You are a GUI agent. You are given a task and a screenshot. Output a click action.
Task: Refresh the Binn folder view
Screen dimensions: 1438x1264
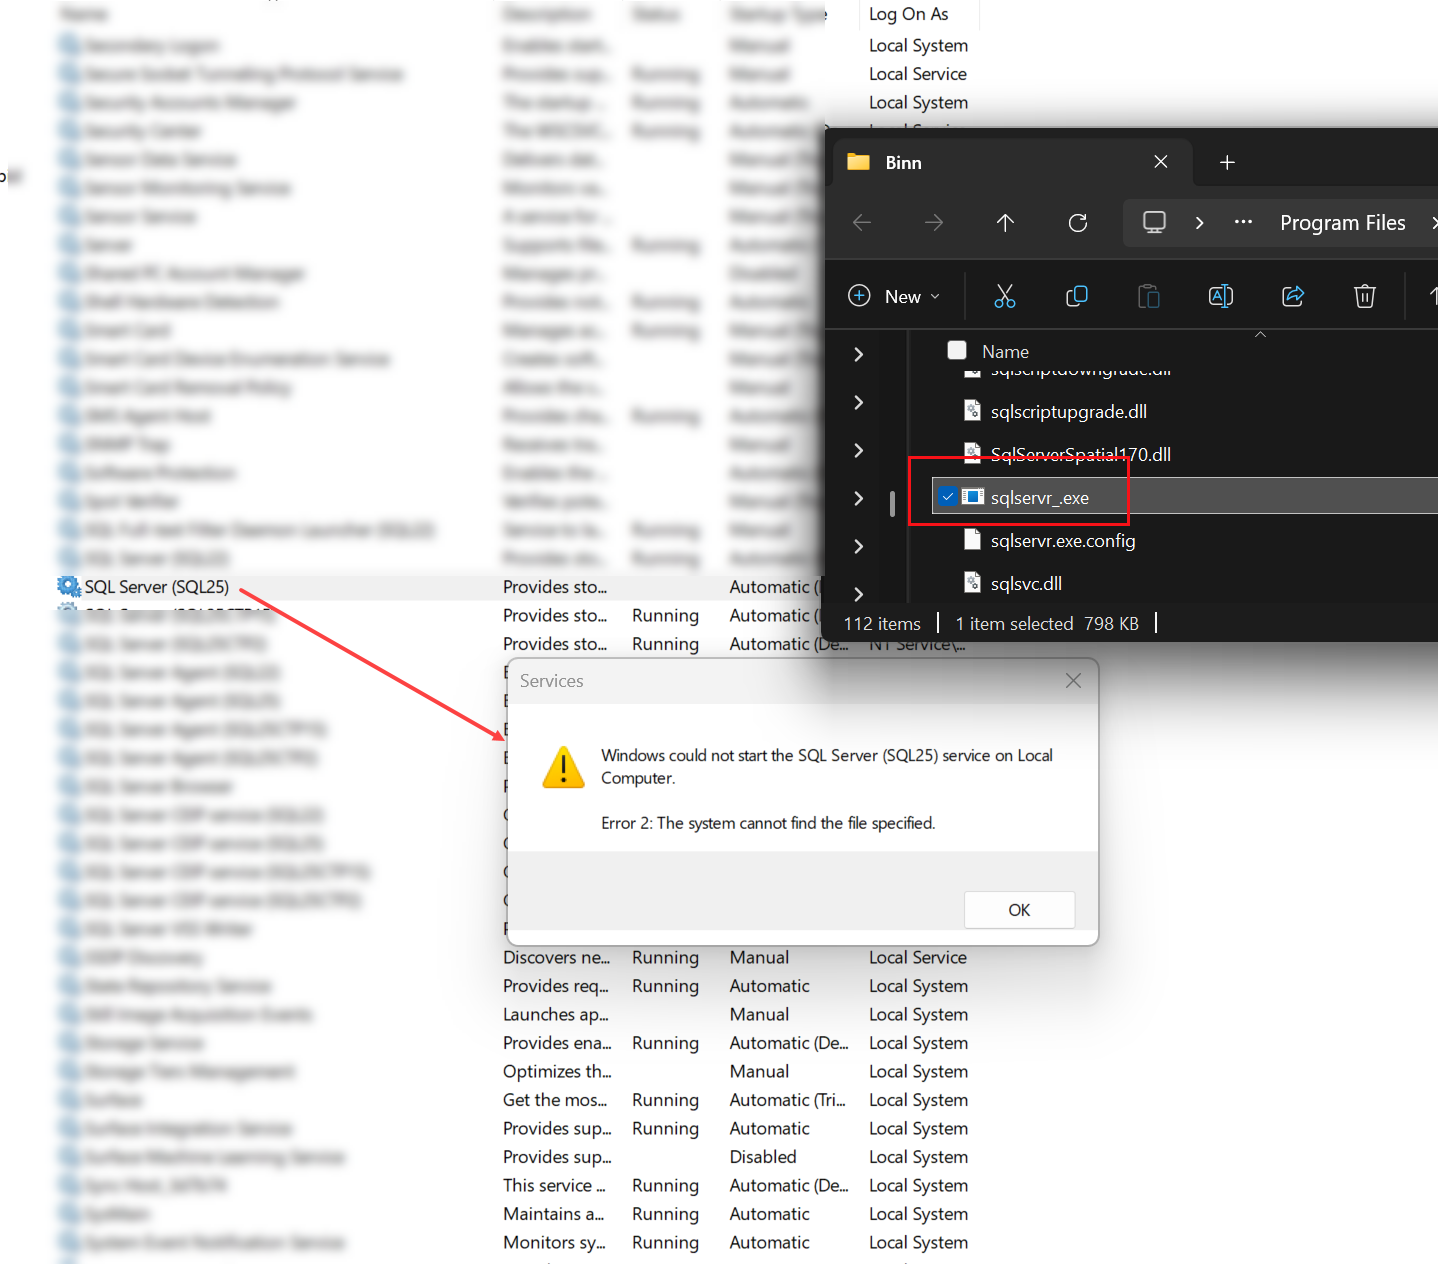[1078, 223]
